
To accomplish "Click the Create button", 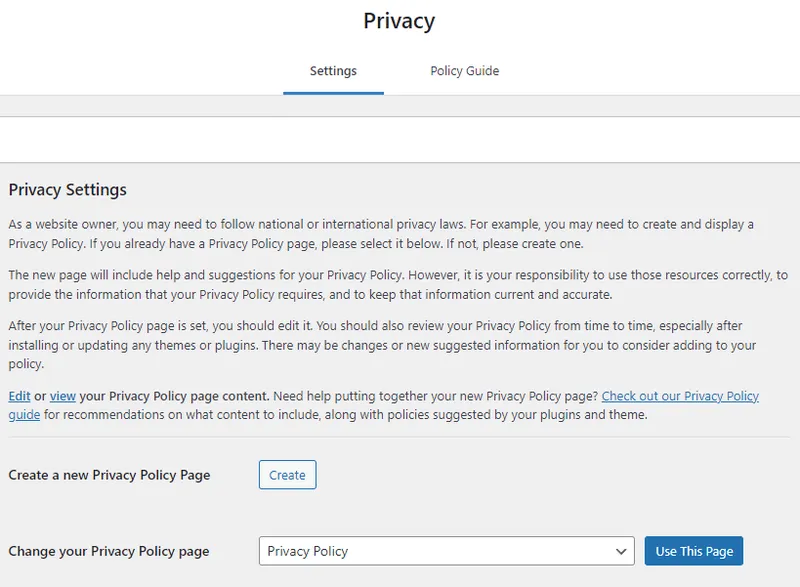I will click(x=287, y=475).
